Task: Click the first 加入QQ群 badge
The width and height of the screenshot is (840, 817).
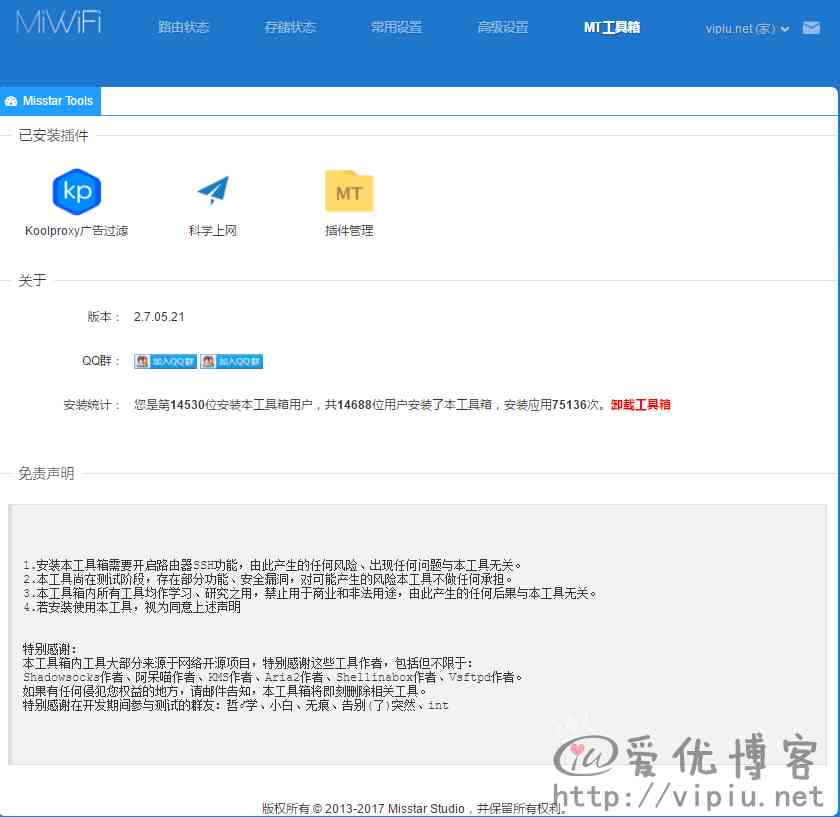Action: [x=166, y=361]
